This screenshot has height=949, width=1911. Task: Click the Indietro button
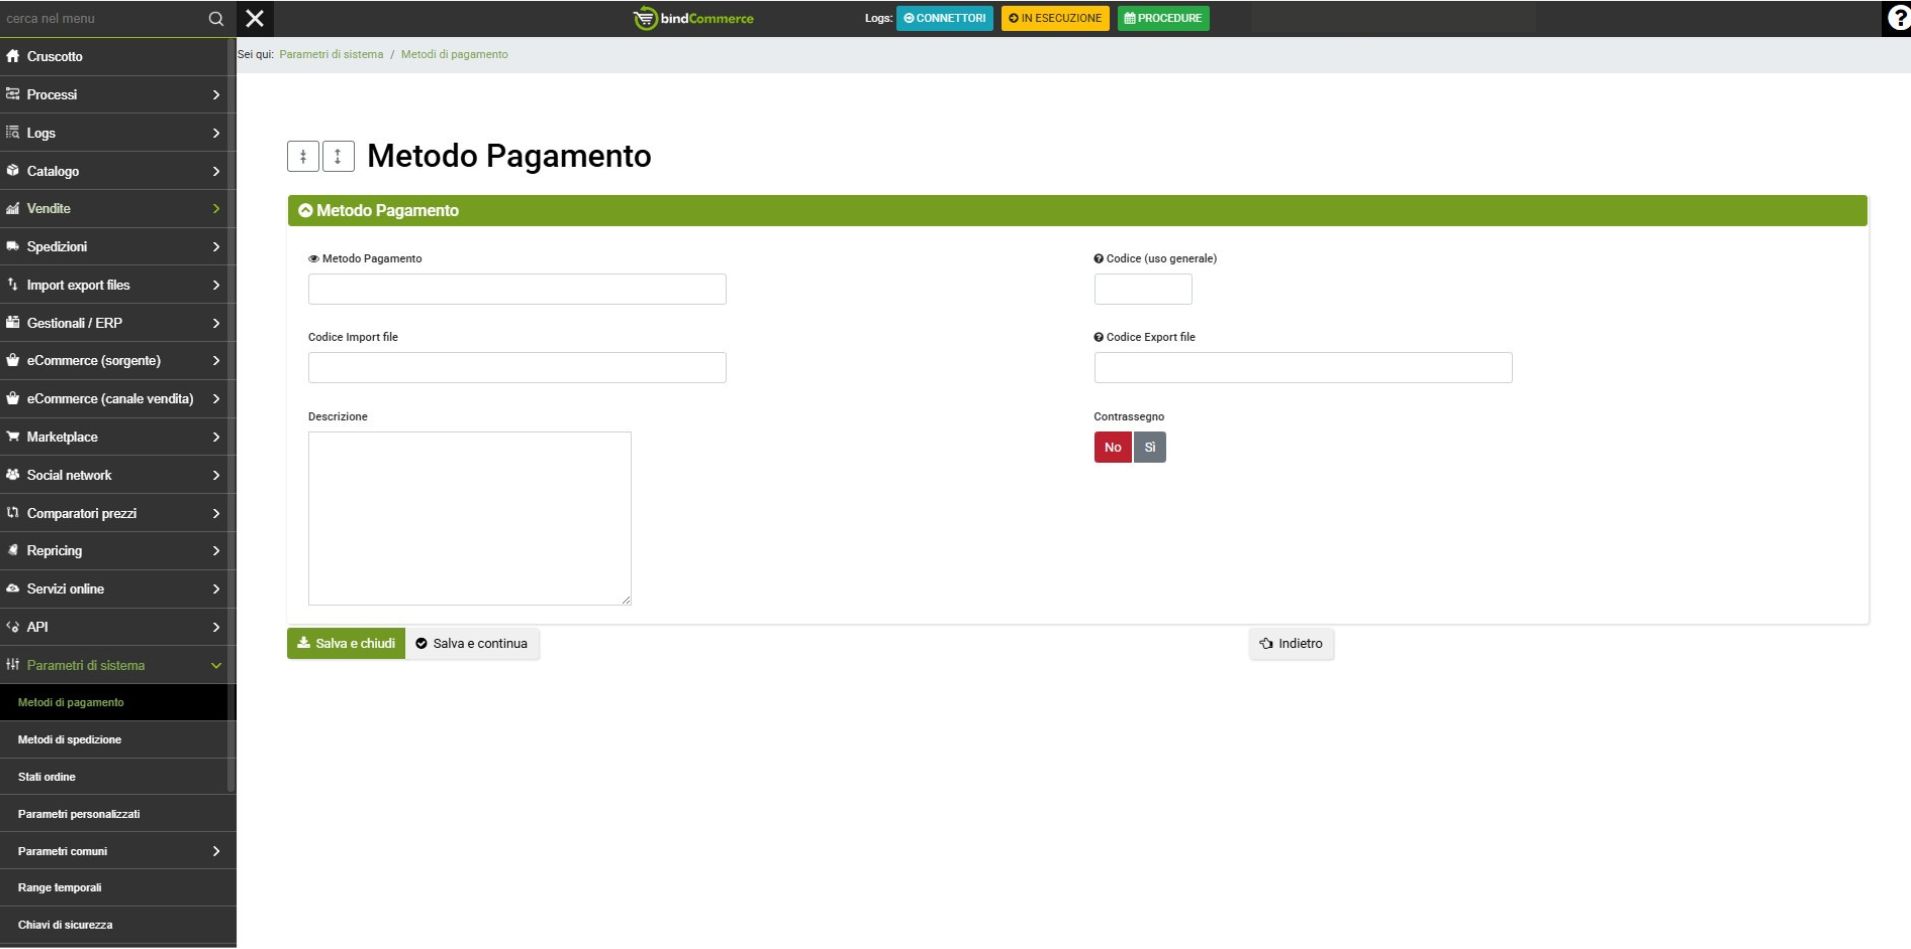1291,644
